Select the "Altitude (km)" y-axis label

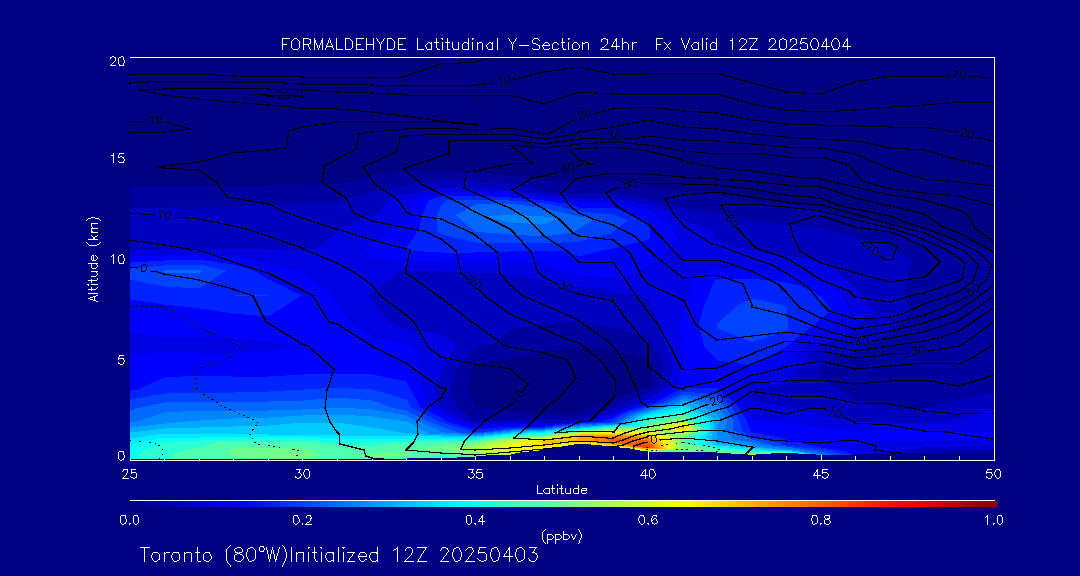click(x=93, y=260)
